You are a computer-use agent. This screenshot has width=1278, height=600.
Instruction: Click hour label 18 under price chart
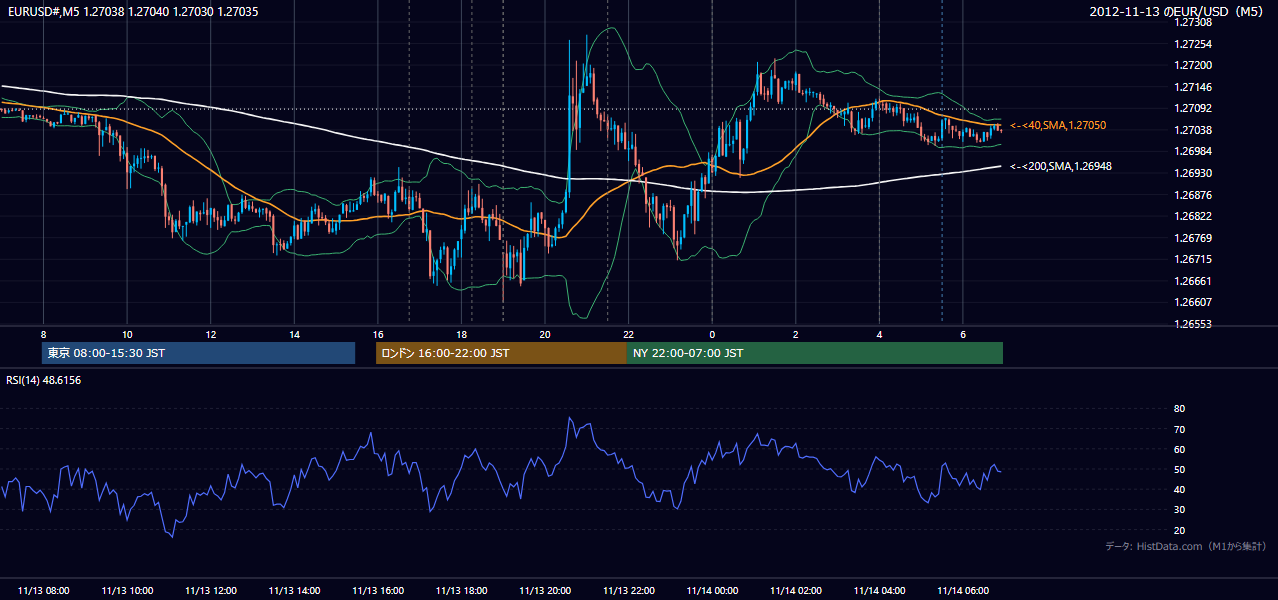[461, 334]
